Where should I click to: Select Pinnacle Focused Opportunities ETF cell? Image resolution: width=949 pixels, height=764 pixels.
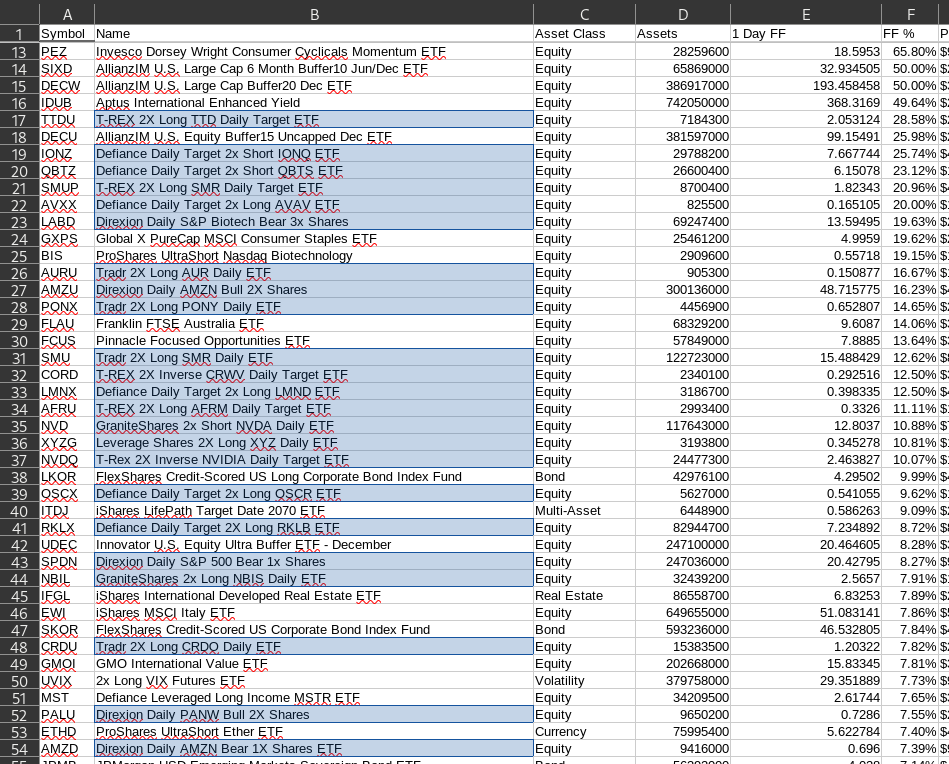314,341
